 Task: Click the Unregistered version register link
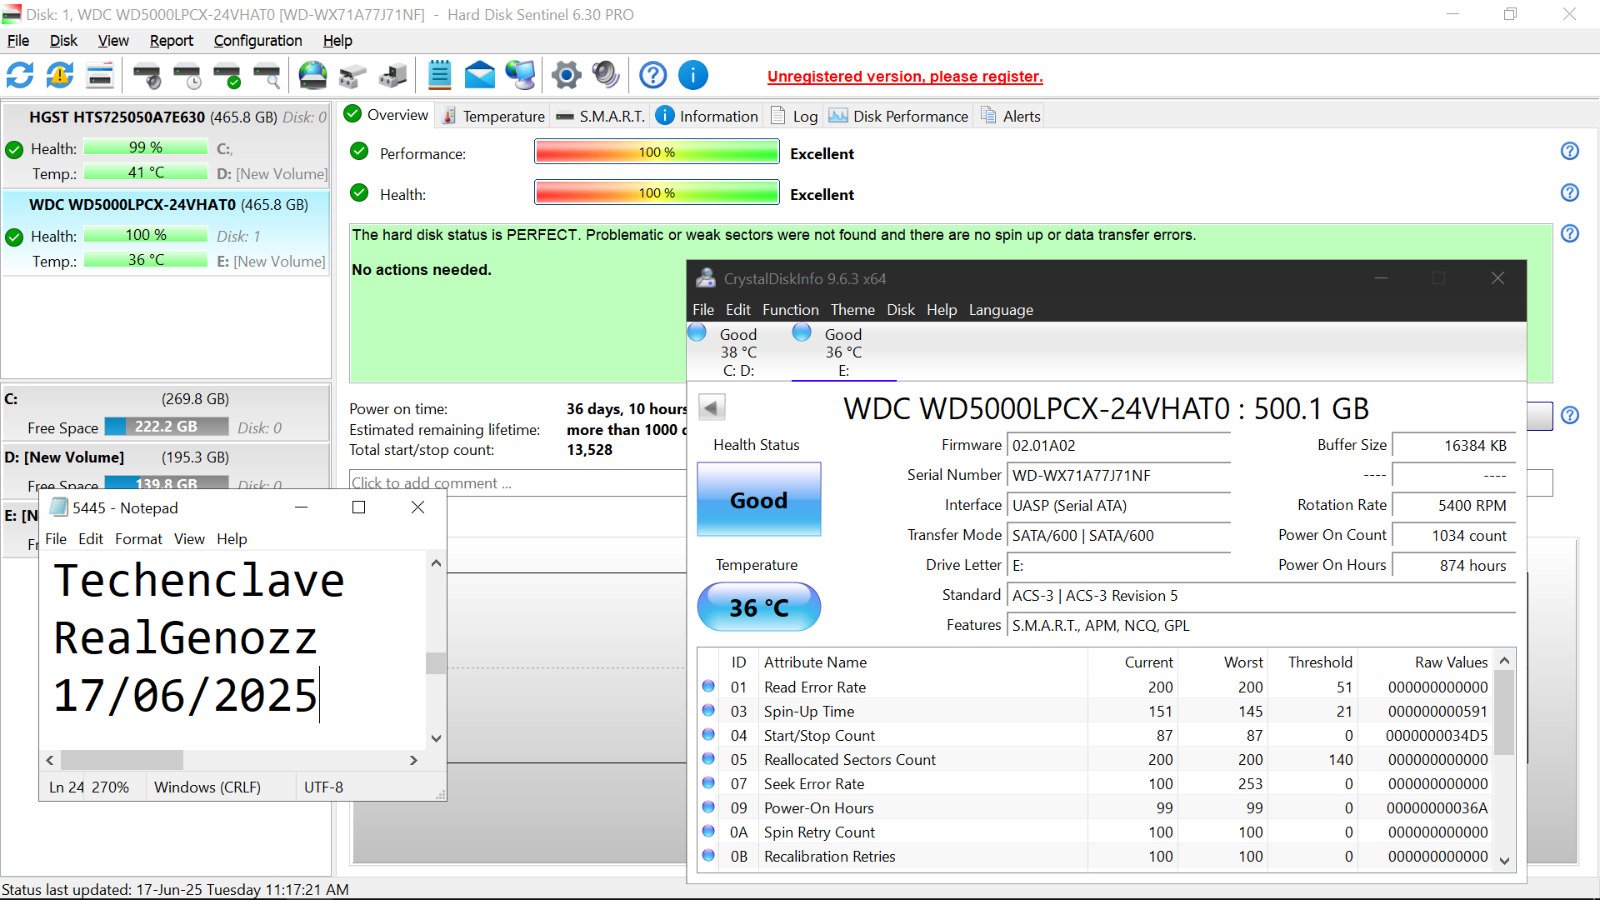905,76
